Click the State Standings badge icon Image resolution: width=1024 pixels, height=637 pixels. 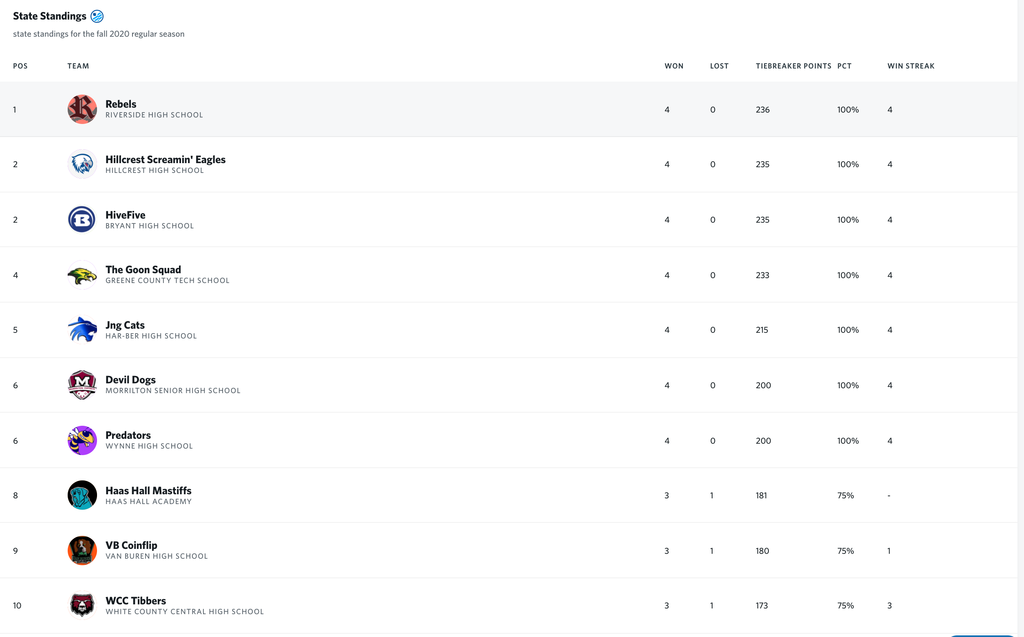pyautogui.click(x=97, y=16)
